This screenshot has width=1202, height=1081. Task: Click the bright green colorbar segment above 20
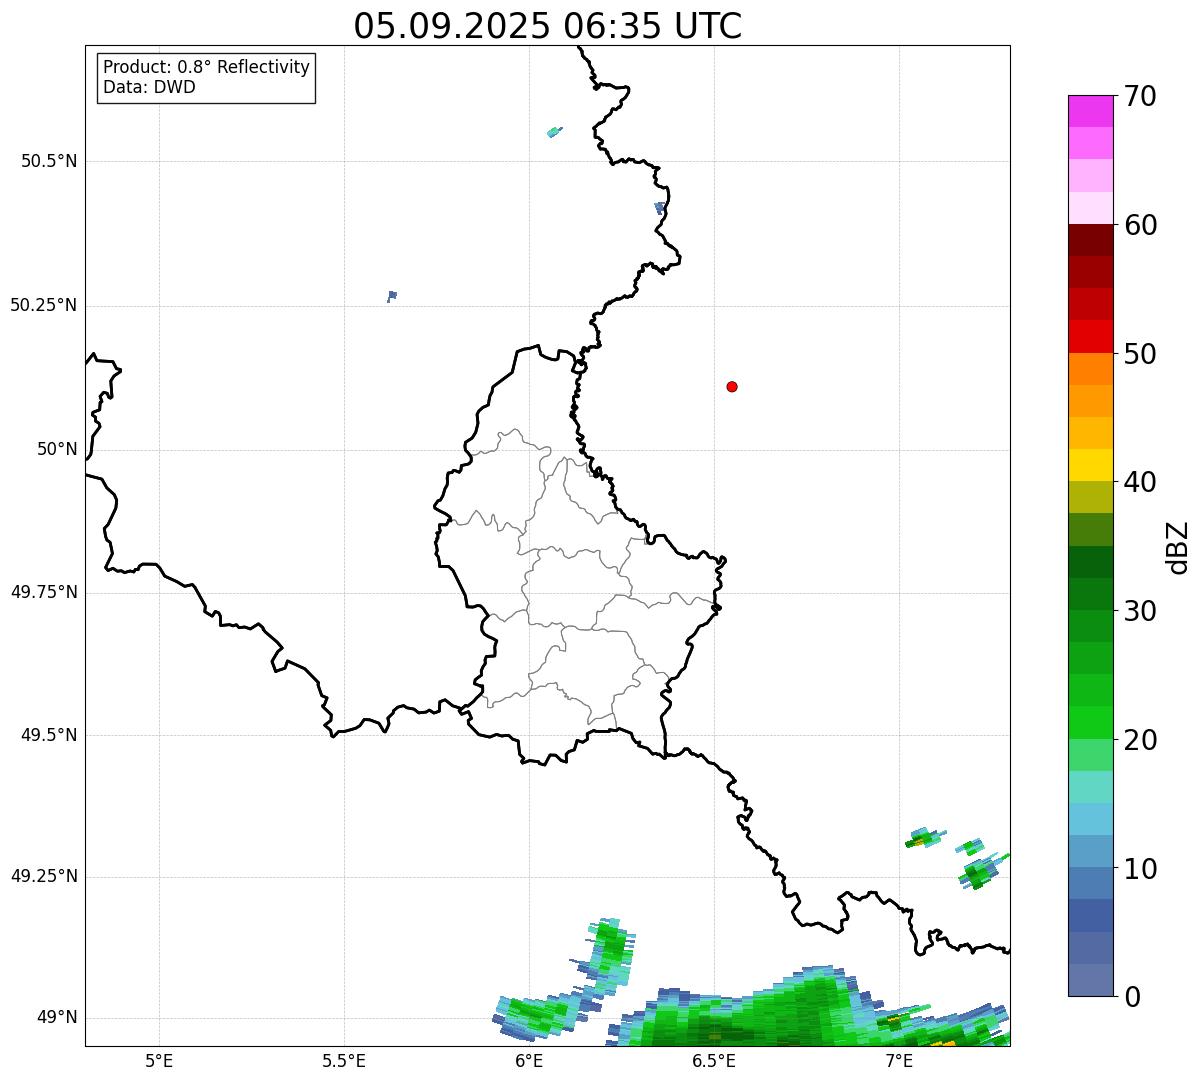pyautogui.click(x=1091, y=723)
